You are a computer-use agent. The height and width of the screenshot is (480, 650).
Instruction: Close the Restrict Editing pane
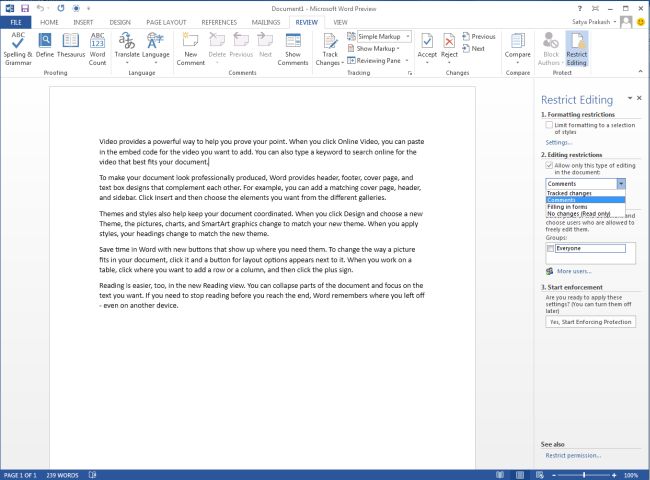(639, 98)
